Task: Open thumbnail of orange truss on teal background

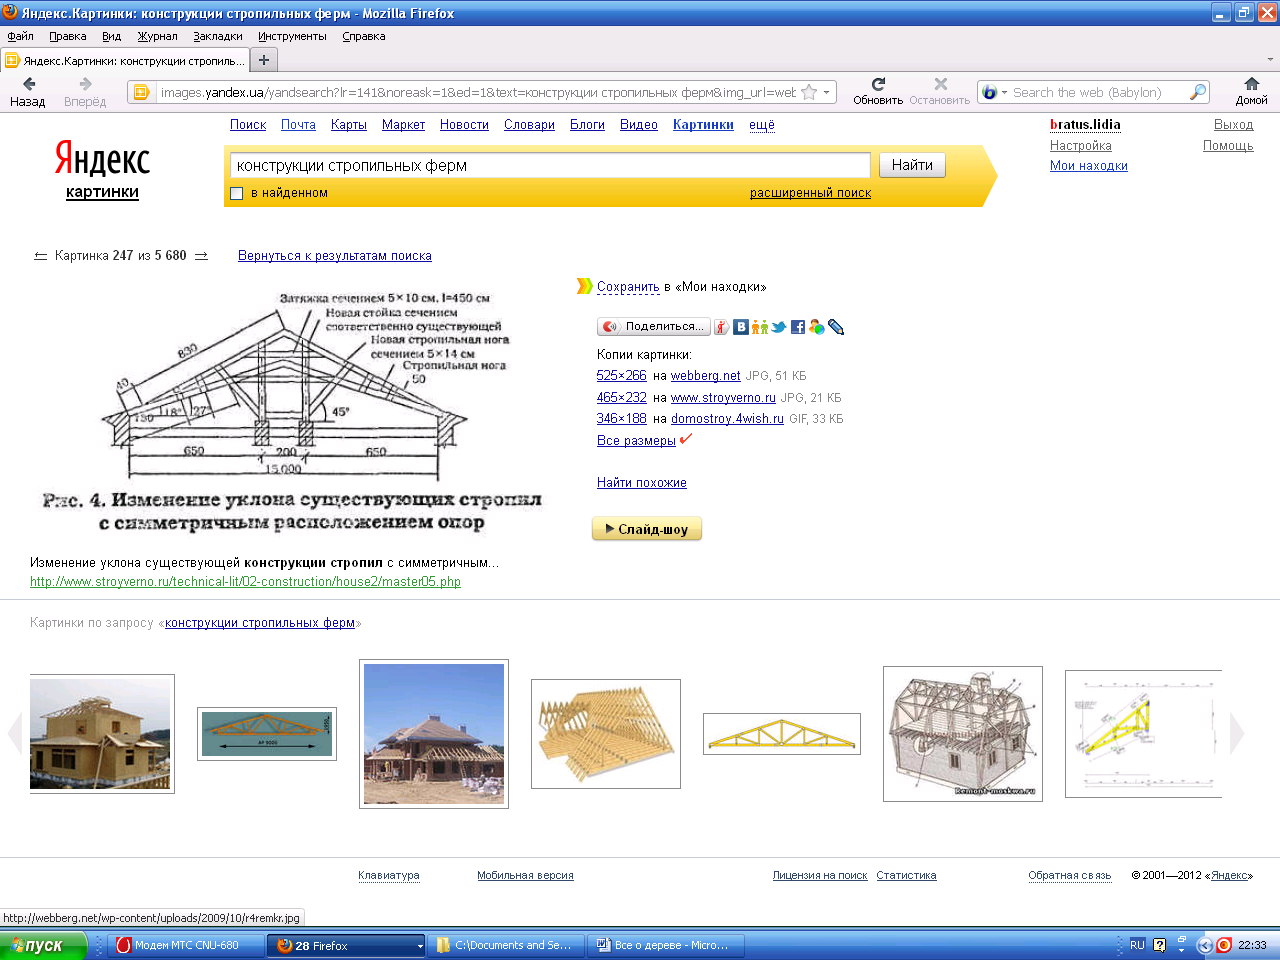Action: (x=267, y=734)
